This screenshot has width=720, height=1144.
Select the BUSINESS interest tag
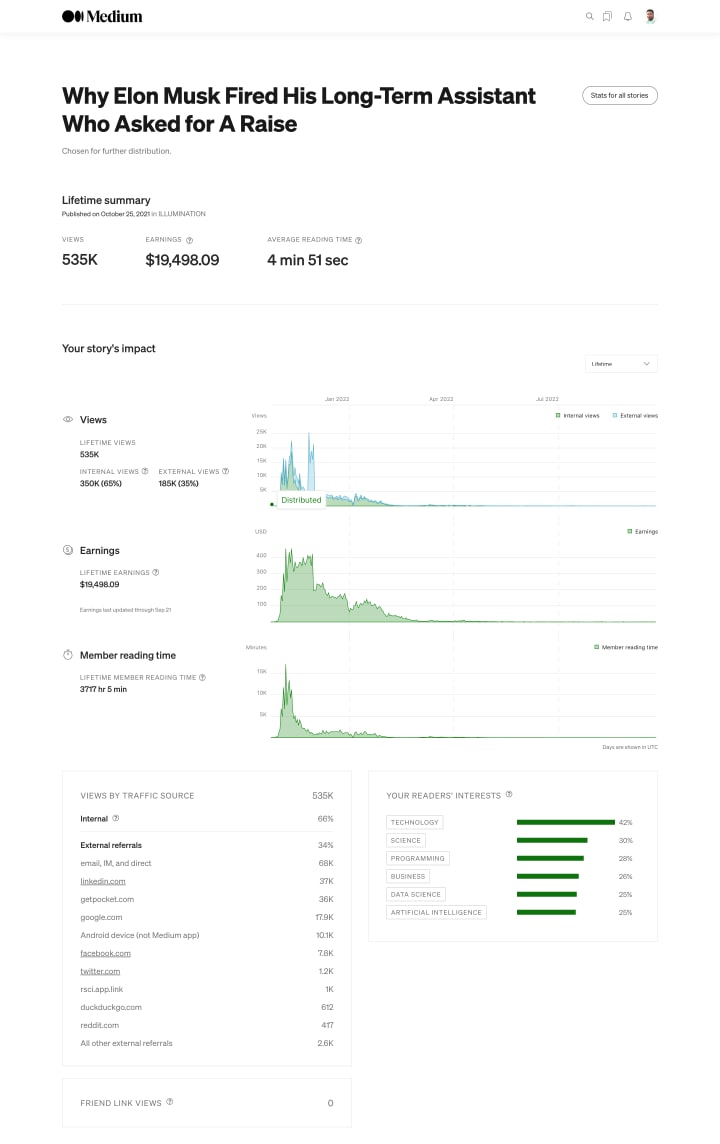point(408,876)
